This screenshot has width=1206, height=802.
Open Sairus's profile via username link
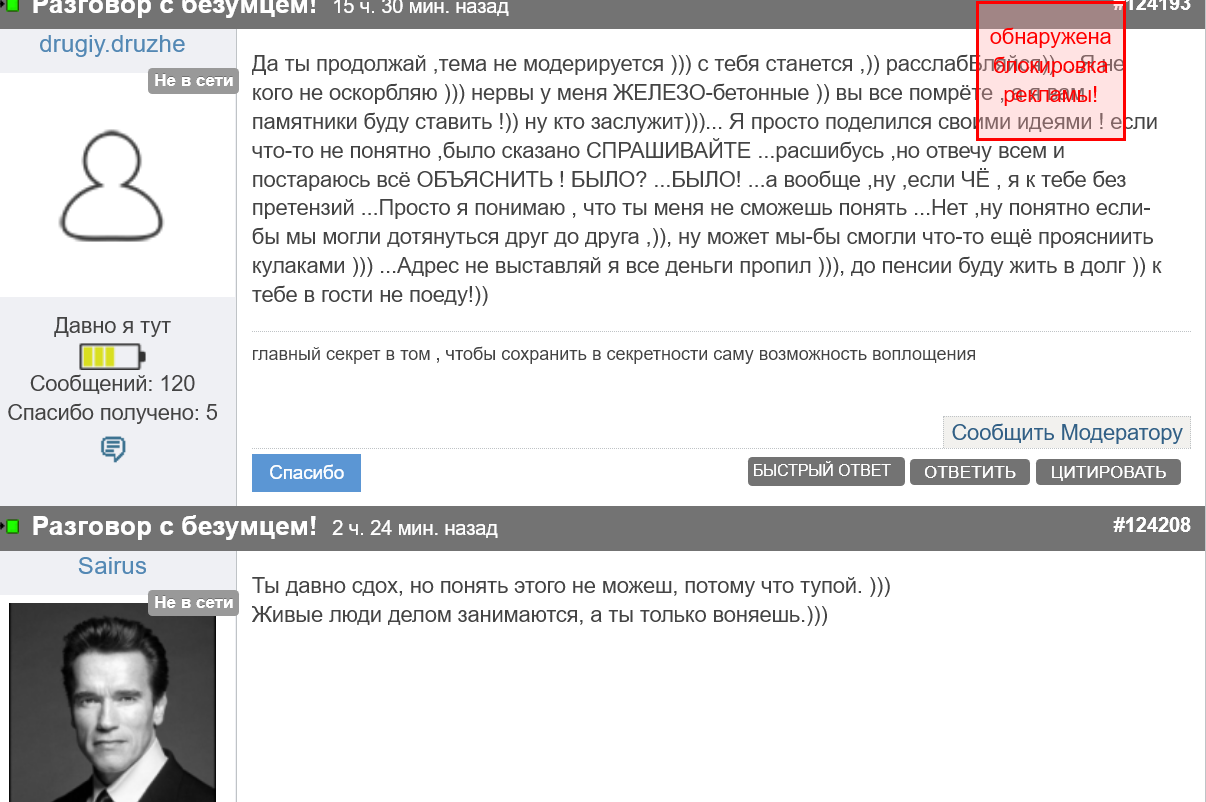(x=112, y=566)
